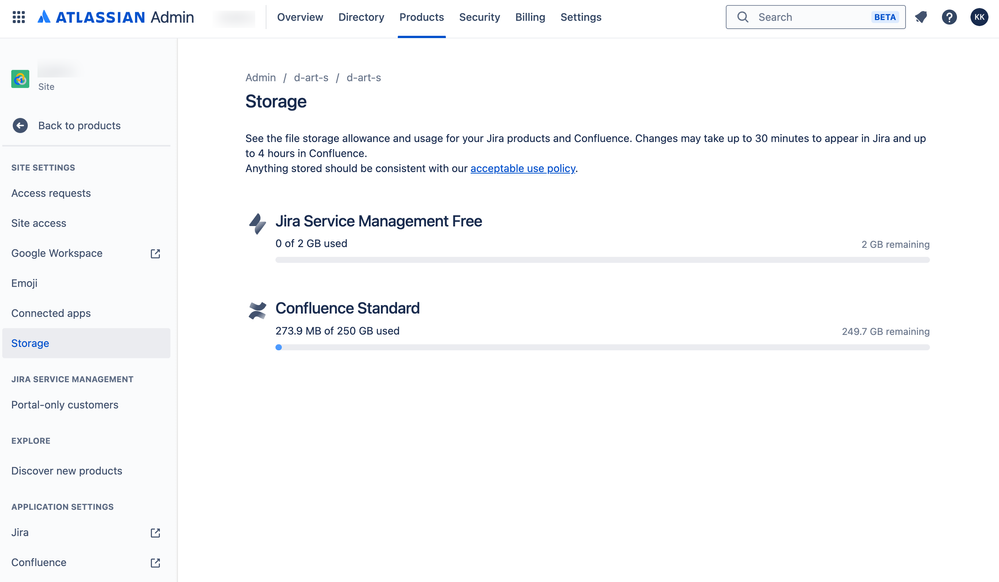The width and height of the screenshot is (999, 582).
Task: Click '2 GB remaining' label
Action: tap(895, 245)
